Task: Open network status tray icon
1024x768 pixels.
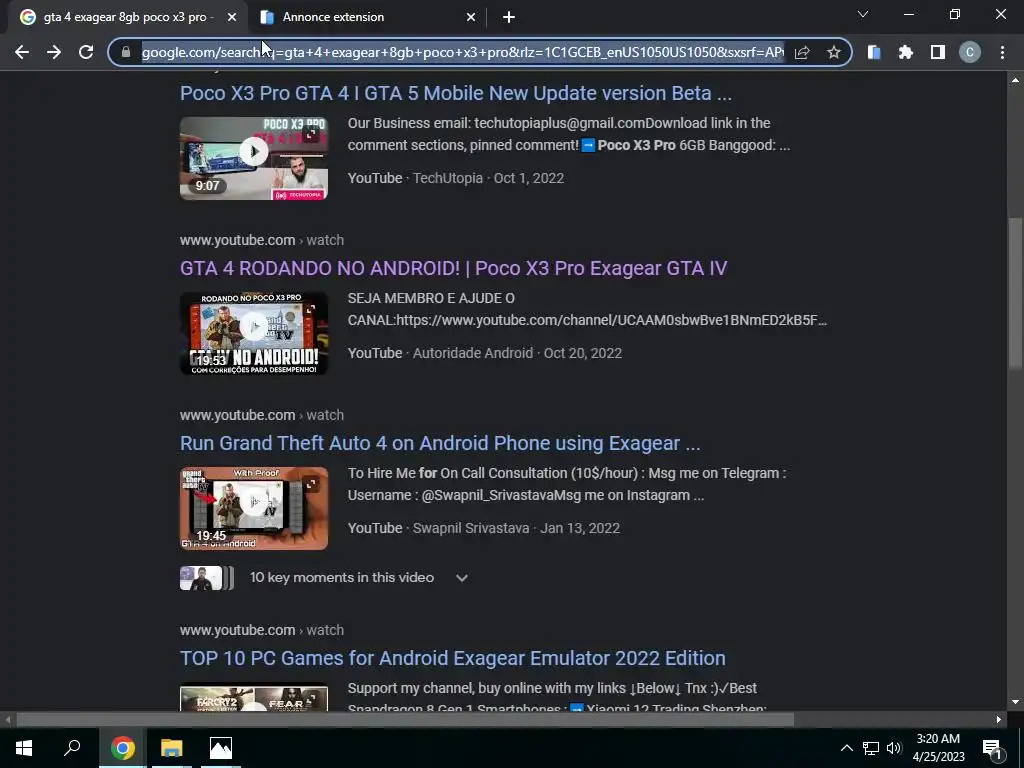Action: pos(871,748)
